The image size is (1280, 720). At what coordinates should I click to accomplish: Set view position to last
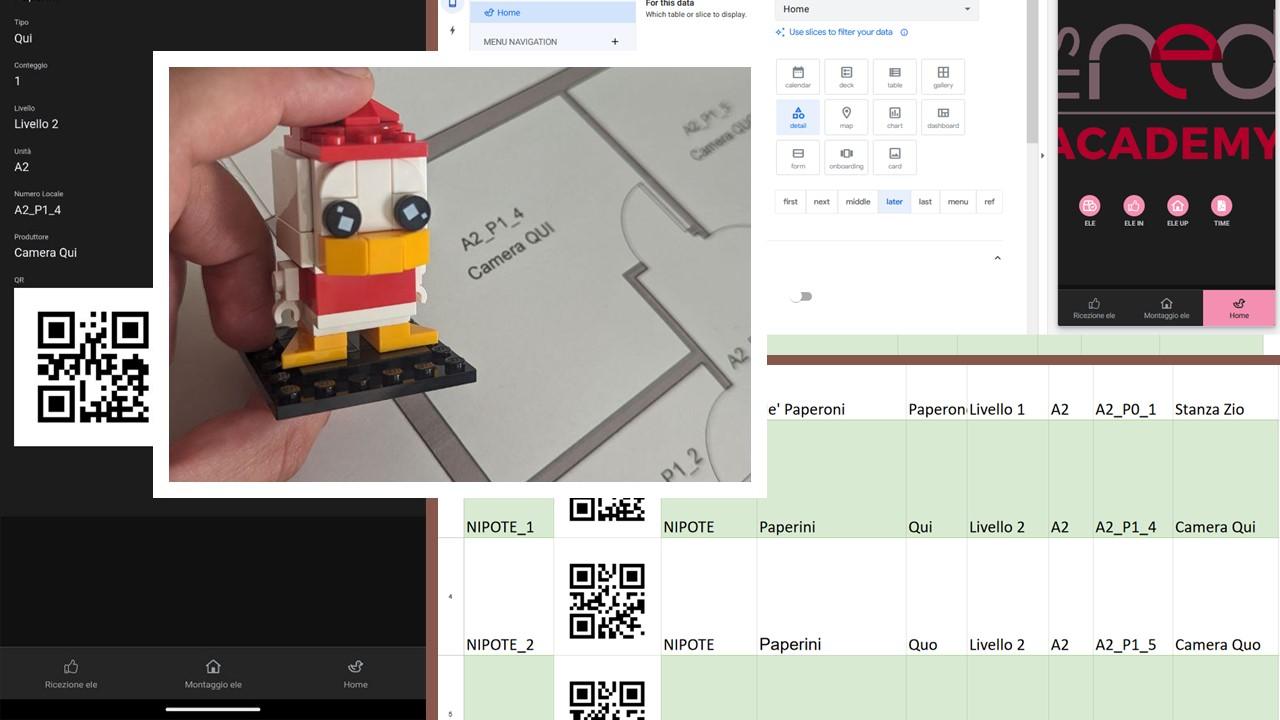click(x=925, y=202)
